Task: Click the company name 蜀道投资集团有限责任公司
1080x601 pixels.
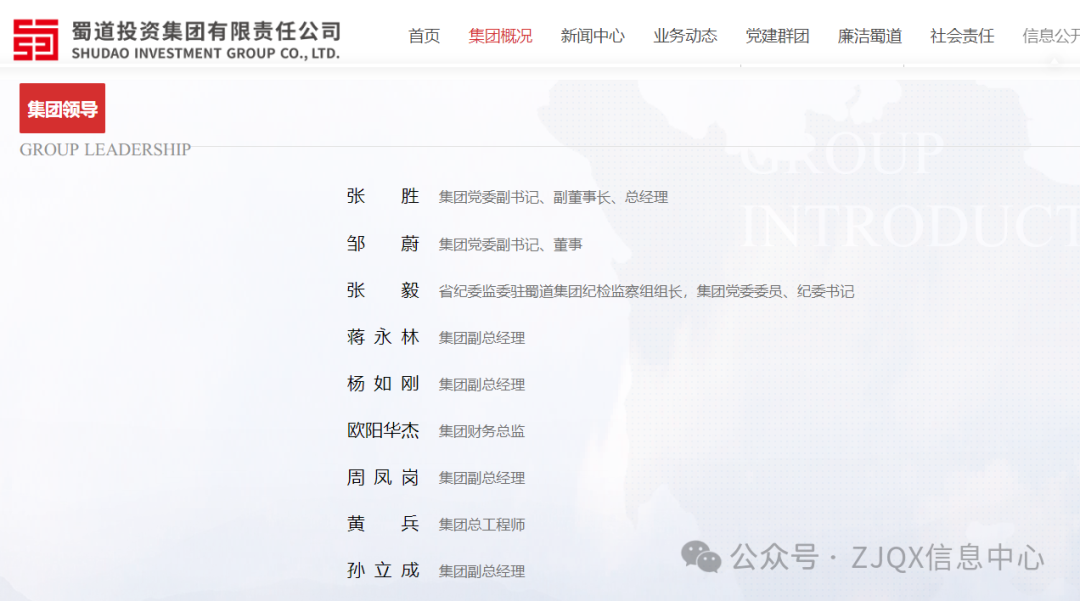Action: pos(206,30)
